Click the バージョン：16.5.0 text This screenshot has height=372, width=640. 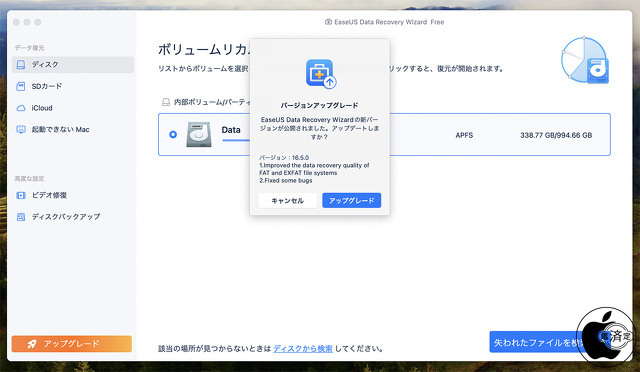tap(284, 158)
